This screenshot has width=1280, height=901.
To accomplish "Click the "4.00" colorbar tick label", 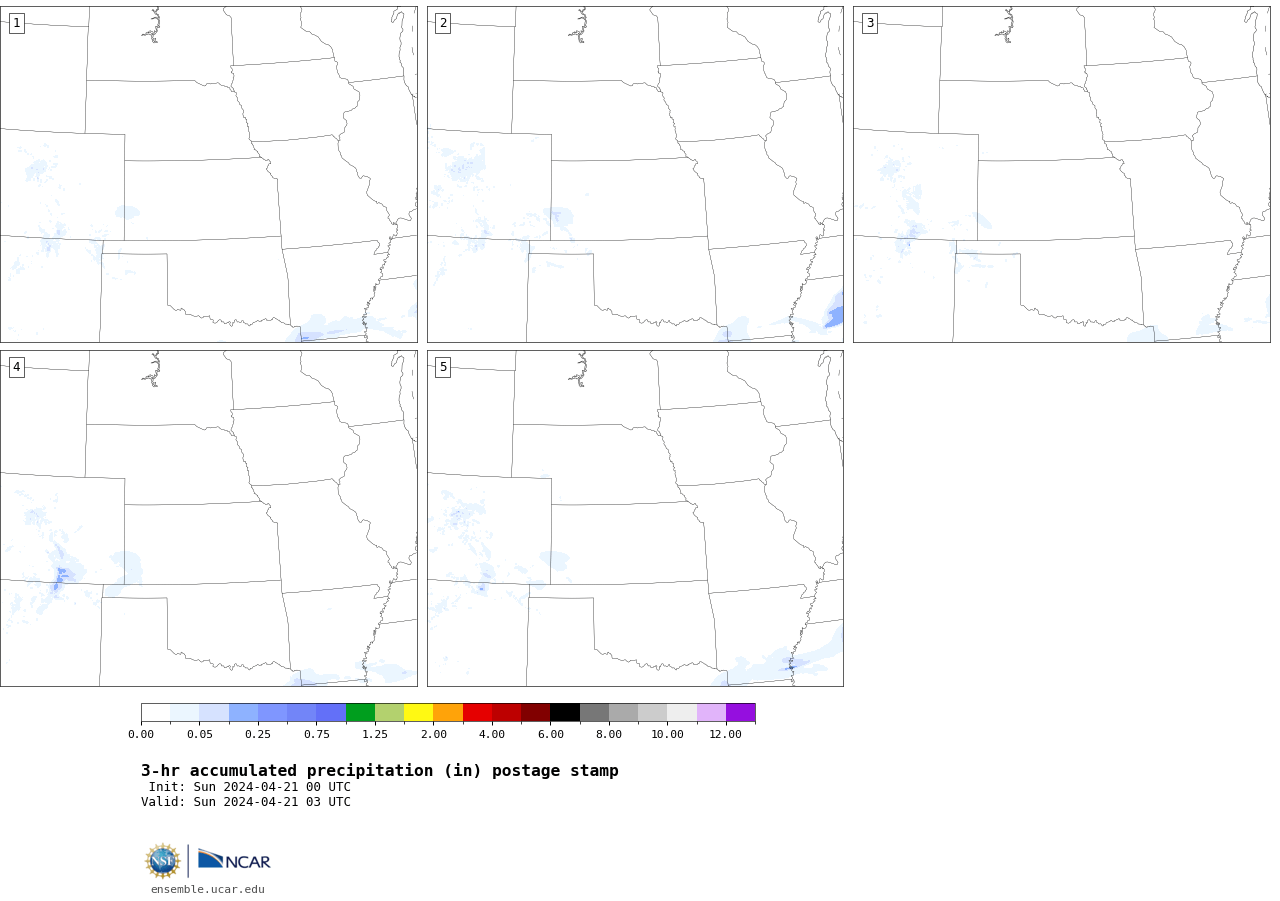I will [x=492, y=734].
